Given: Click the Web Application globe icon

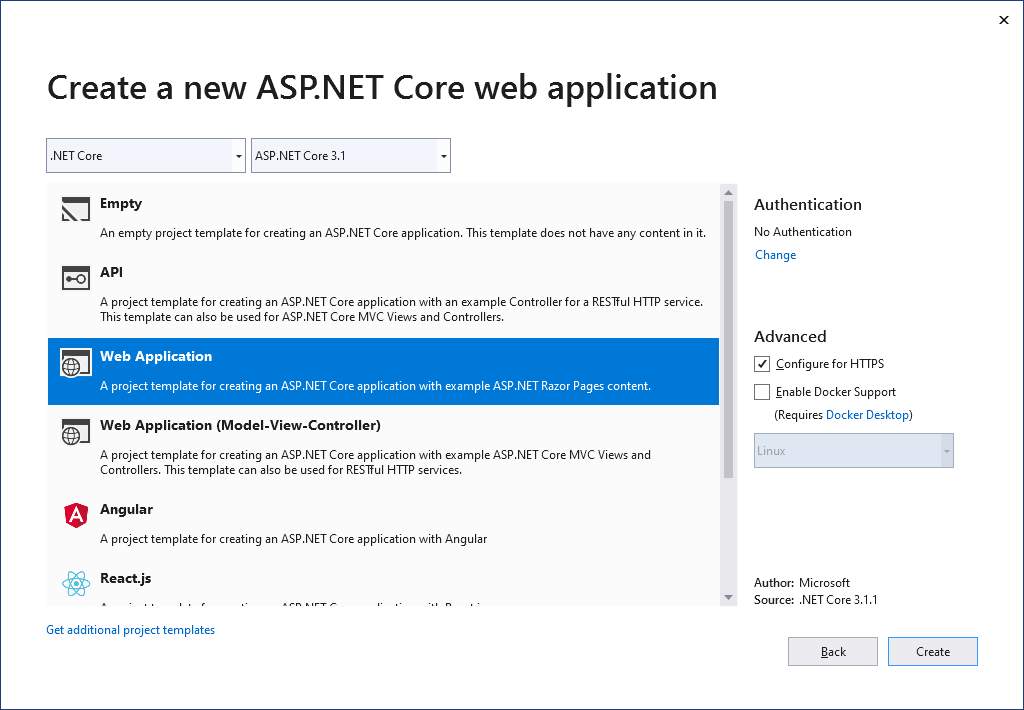Looking at the screenshot, I should pos(76,363).
